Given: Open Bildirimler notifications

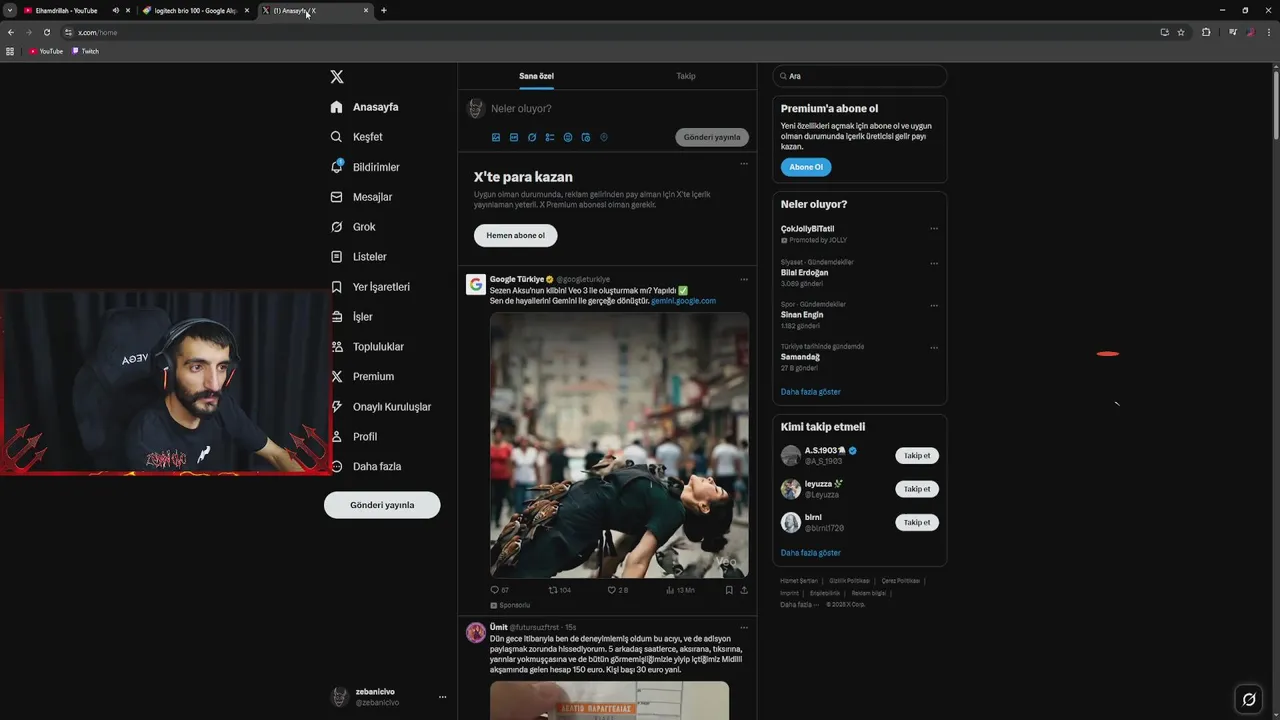Looking at the screenshot, I should 365,167.
